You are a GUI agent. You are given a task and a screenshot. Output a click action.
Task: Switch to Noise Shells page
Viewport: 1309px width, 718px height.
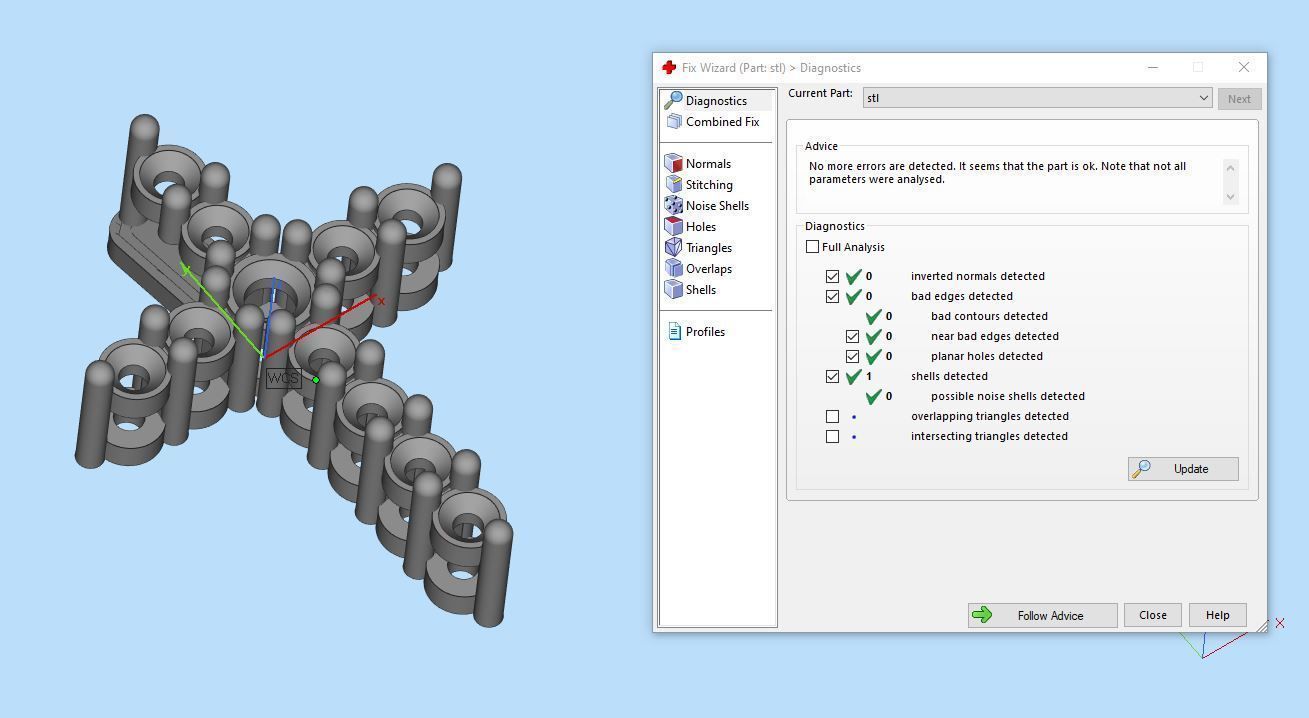point(717,206)
